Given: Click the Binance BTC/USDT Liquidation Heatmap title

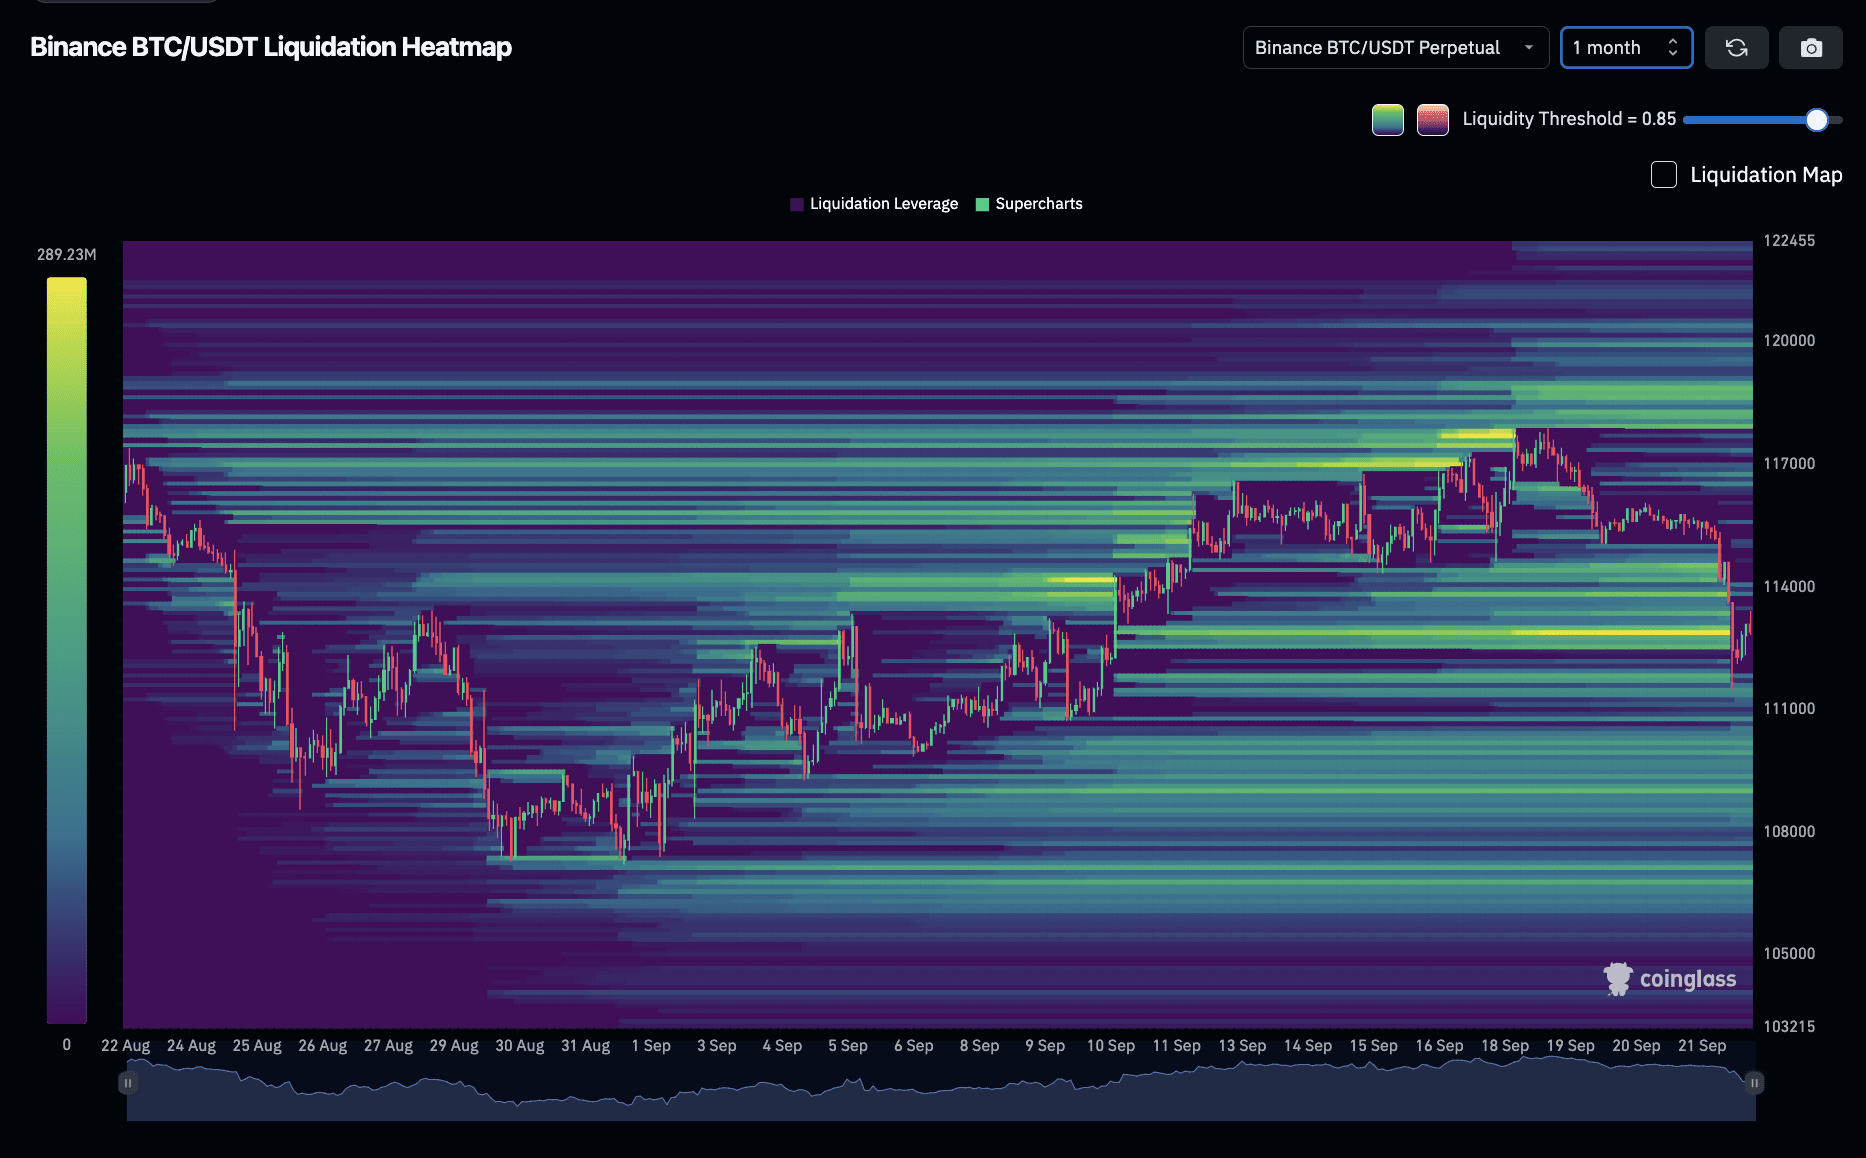Looking at the screenshot, I should coord(271,47).
